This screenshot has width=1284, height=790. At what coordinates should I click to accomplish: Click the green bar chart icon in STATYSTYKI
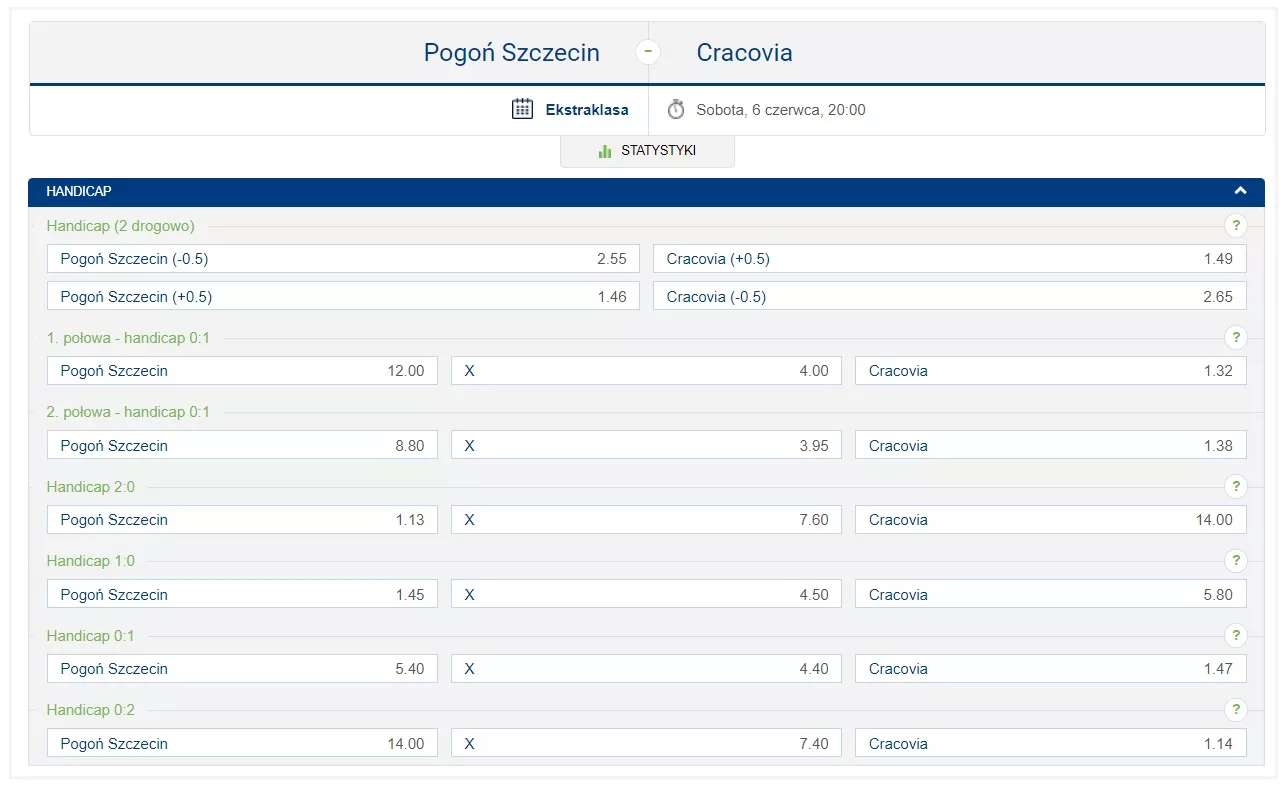coord(604,151)
